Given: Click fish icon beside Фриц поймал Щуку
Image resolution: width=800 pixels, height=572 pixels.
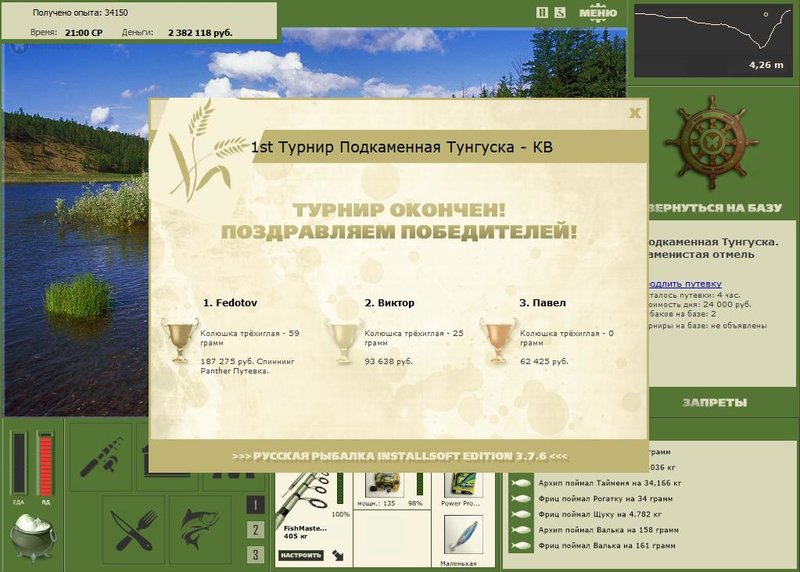Looking at the screenshot, I should [x=521, y=514].
